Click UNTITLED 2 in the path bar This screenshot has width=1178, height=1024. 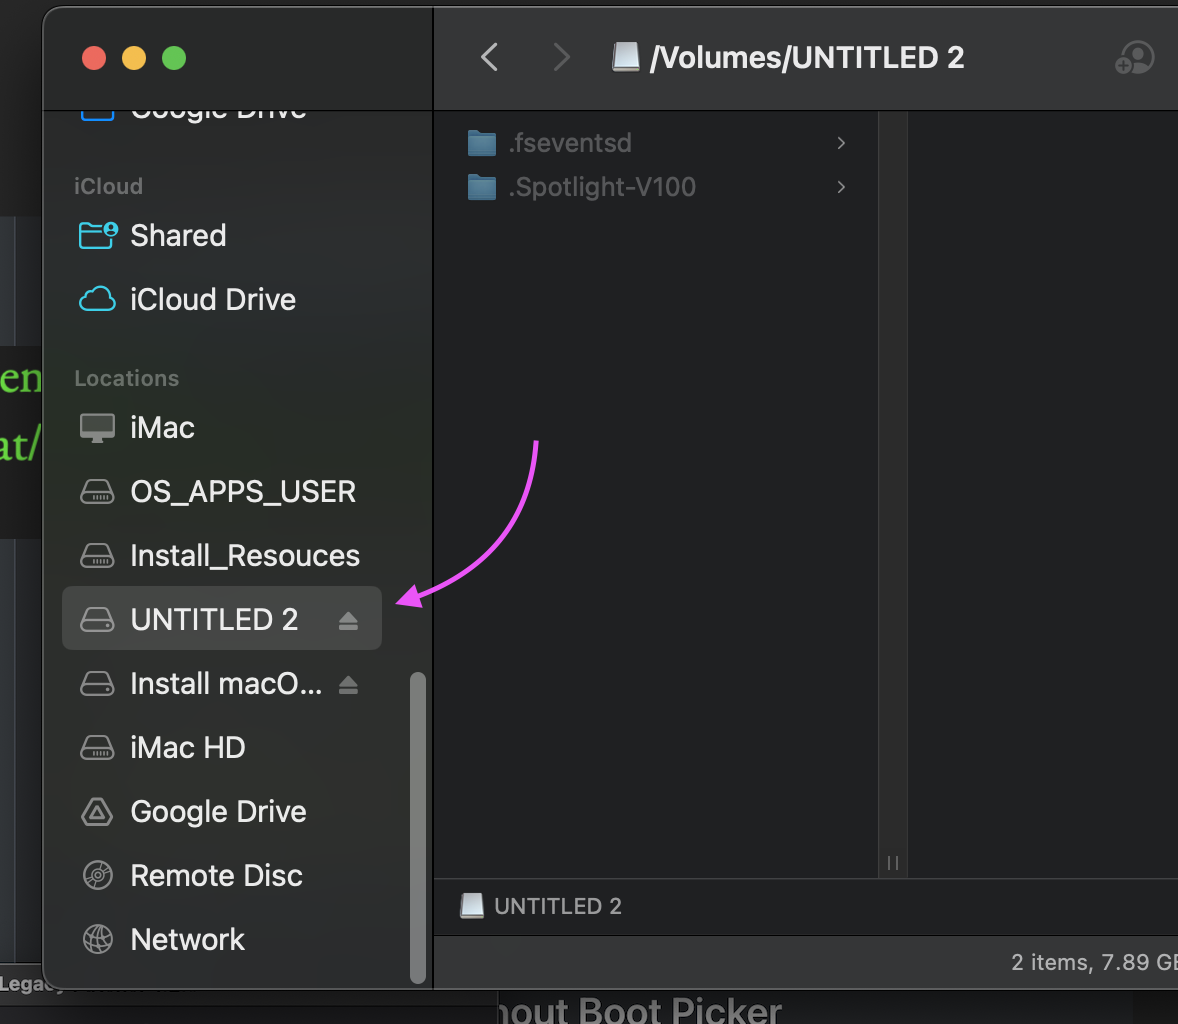click(541, 906)
